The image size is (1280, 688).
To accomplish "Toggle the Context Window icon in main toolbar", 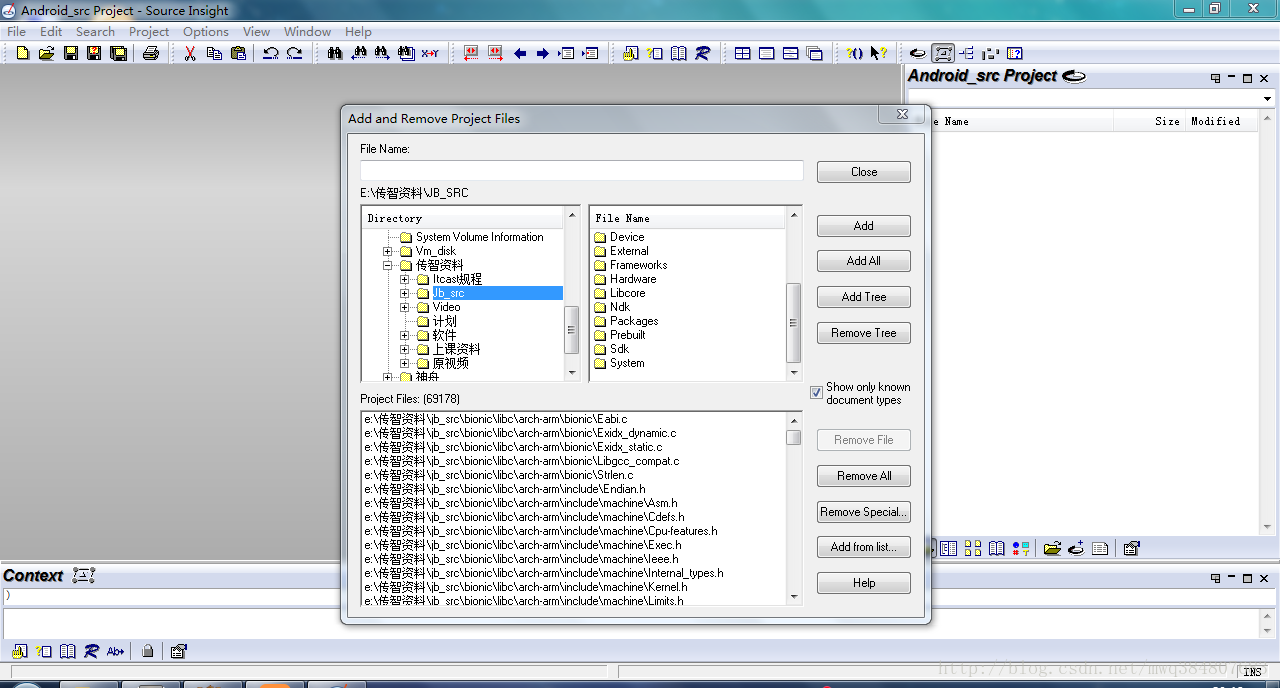I will click(942, 53).
